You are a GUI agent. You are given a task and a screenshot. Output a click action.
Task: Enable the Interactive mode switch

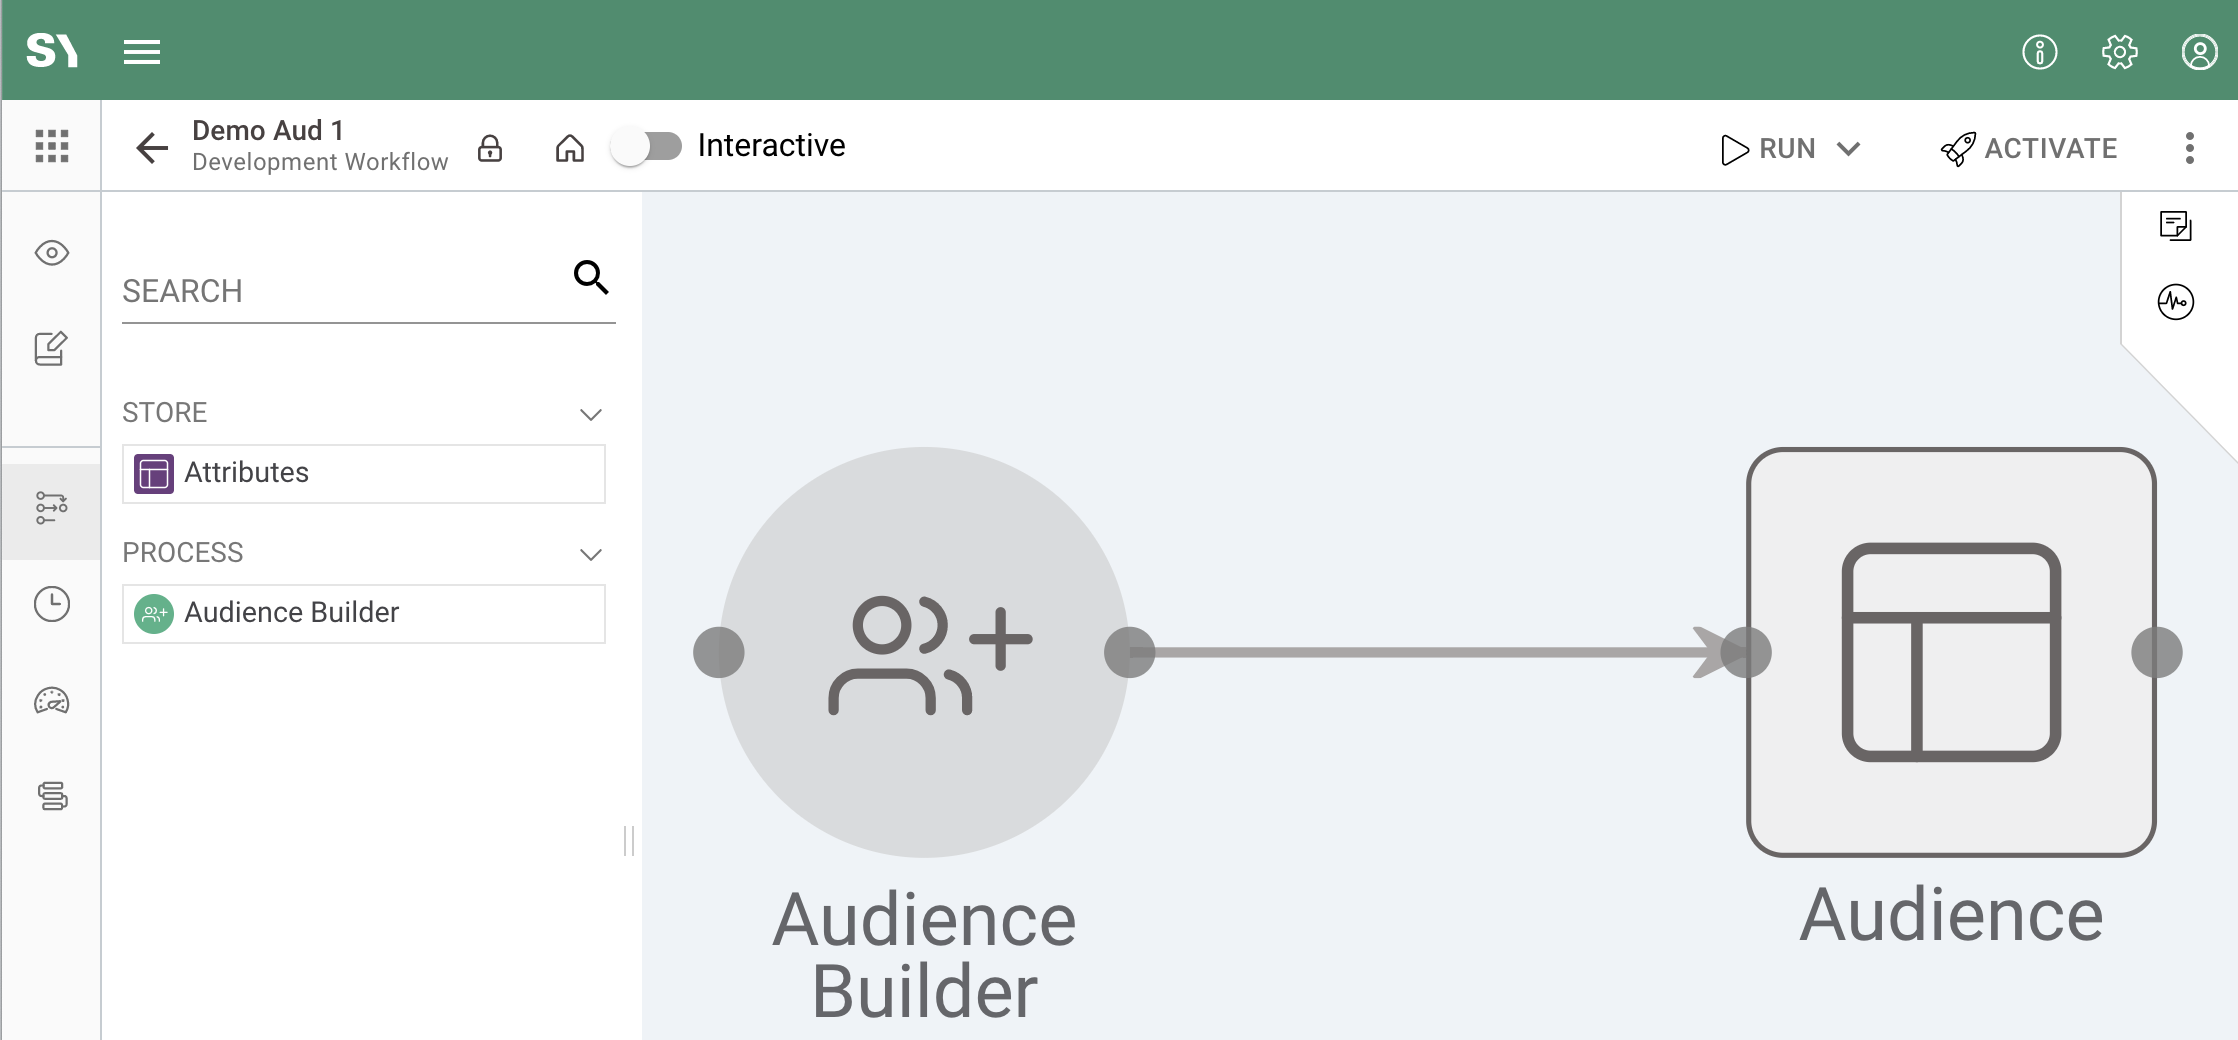click(648, 145)
